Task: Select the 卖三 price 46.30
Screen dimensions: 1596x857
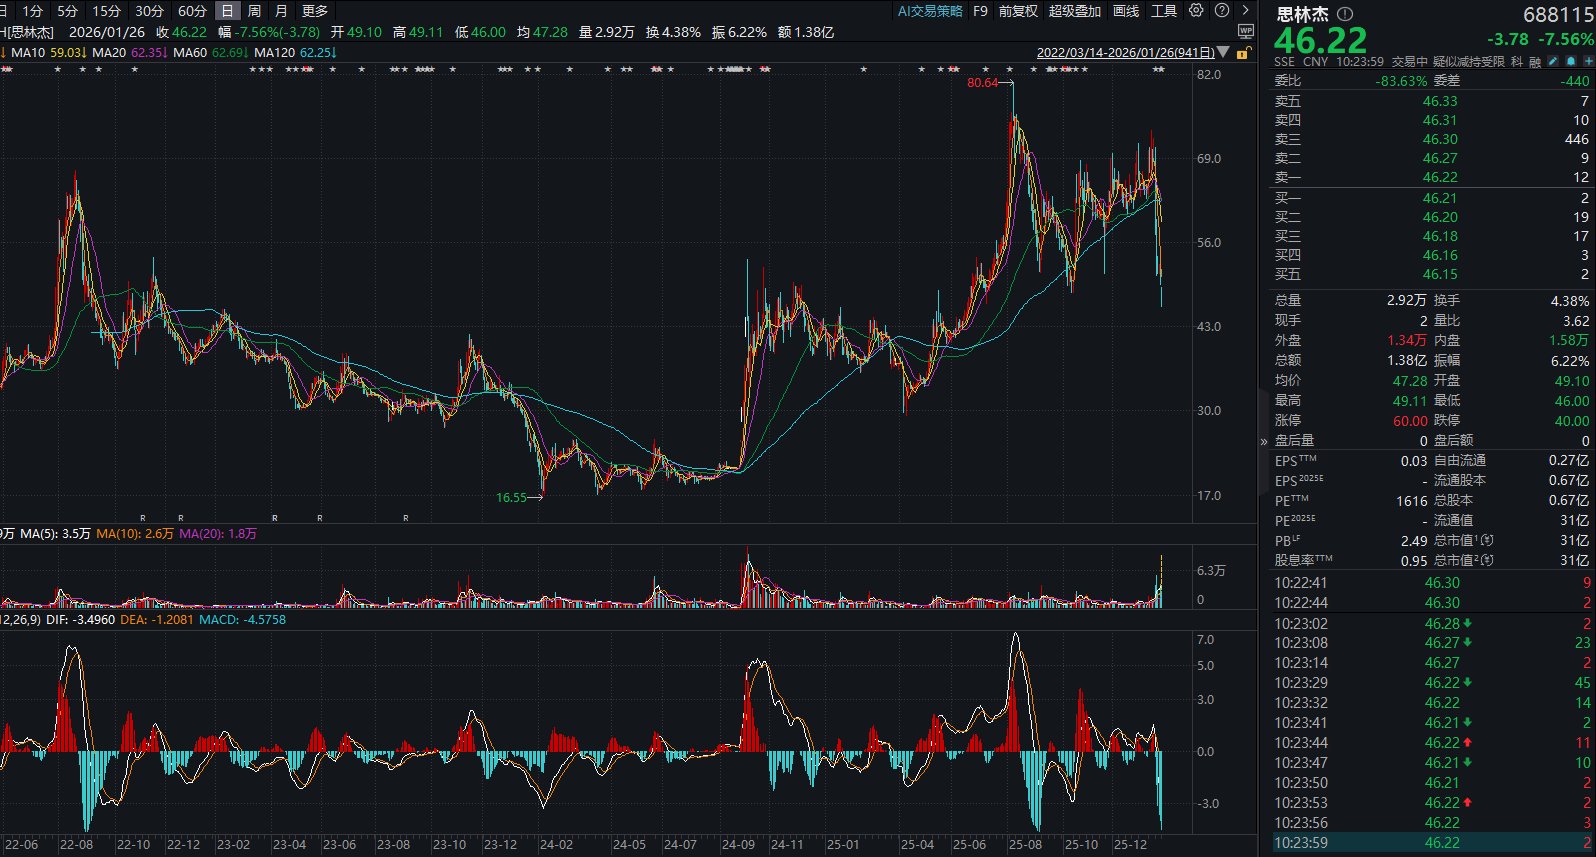Action: click(x=1440, y=139)
